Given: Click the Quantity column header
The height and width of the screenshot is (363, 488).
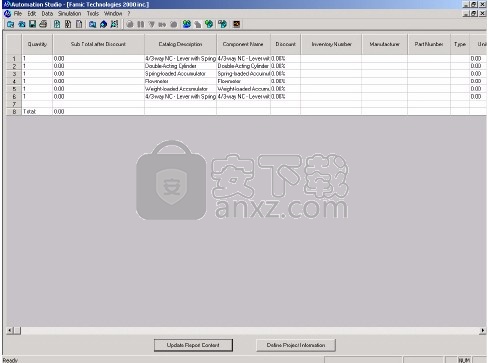Looking at the screenshot, I should (x=37, y=44).
